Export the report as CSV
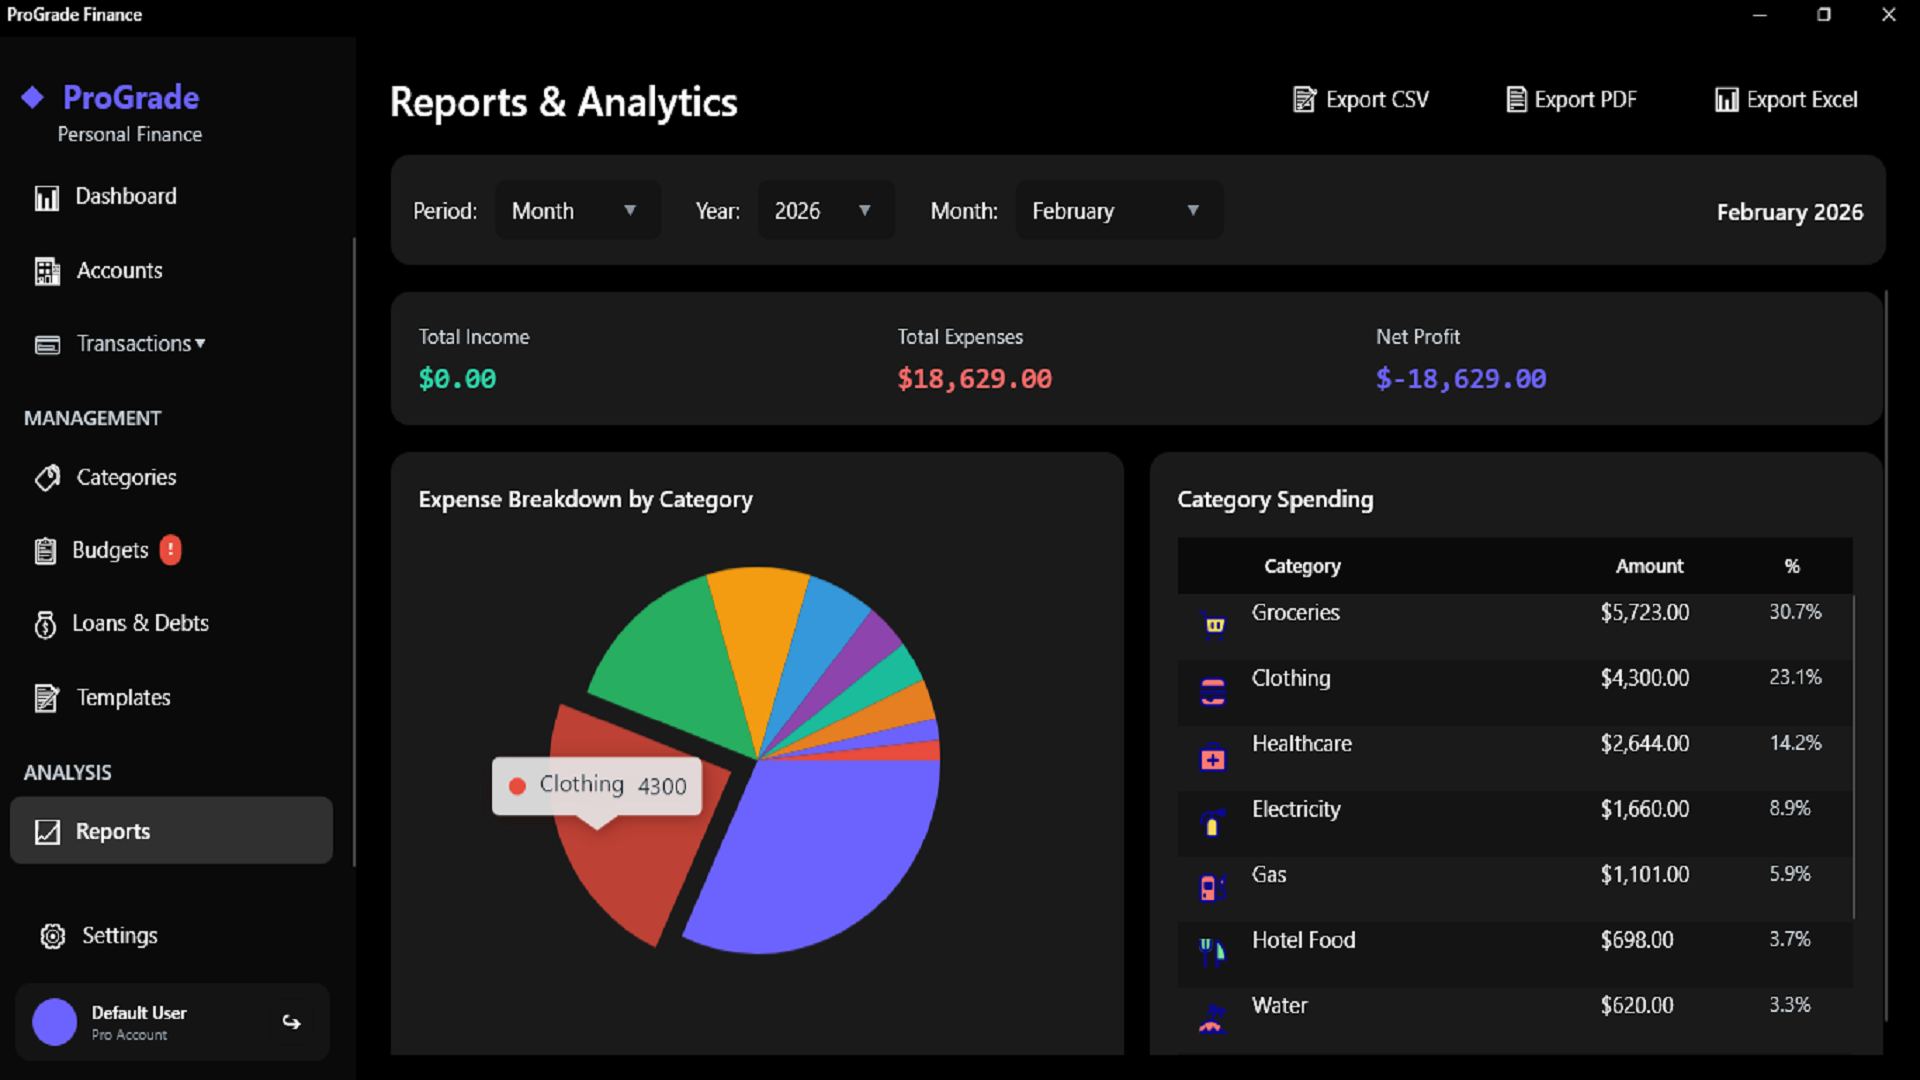 point(1361,100)
